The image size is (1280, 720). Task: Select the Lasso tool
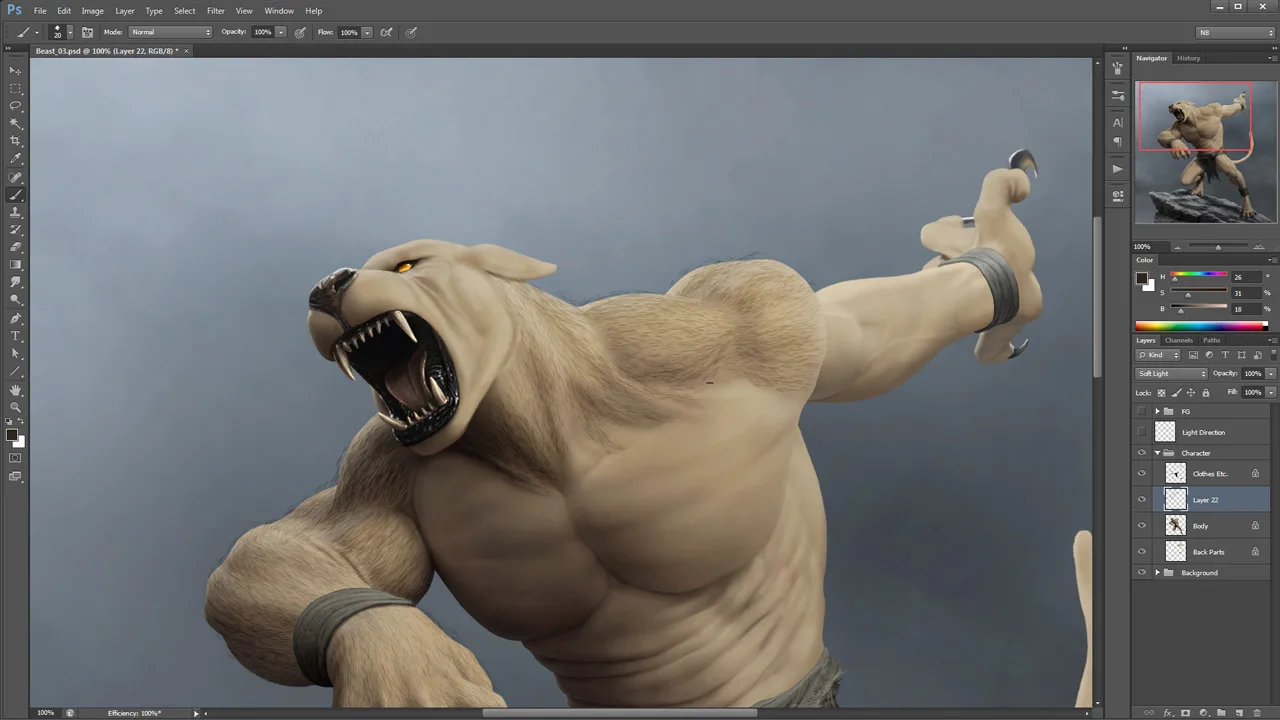tap(15, 106)
